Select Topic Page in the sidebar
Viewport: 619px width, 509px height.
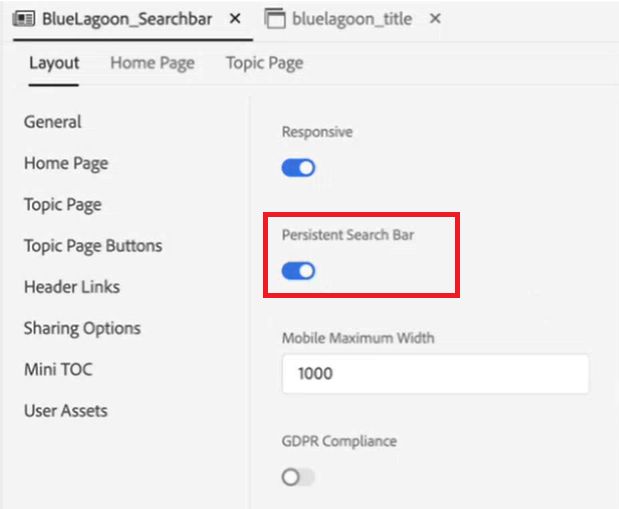pyautogui.click(x=63, y=204)
